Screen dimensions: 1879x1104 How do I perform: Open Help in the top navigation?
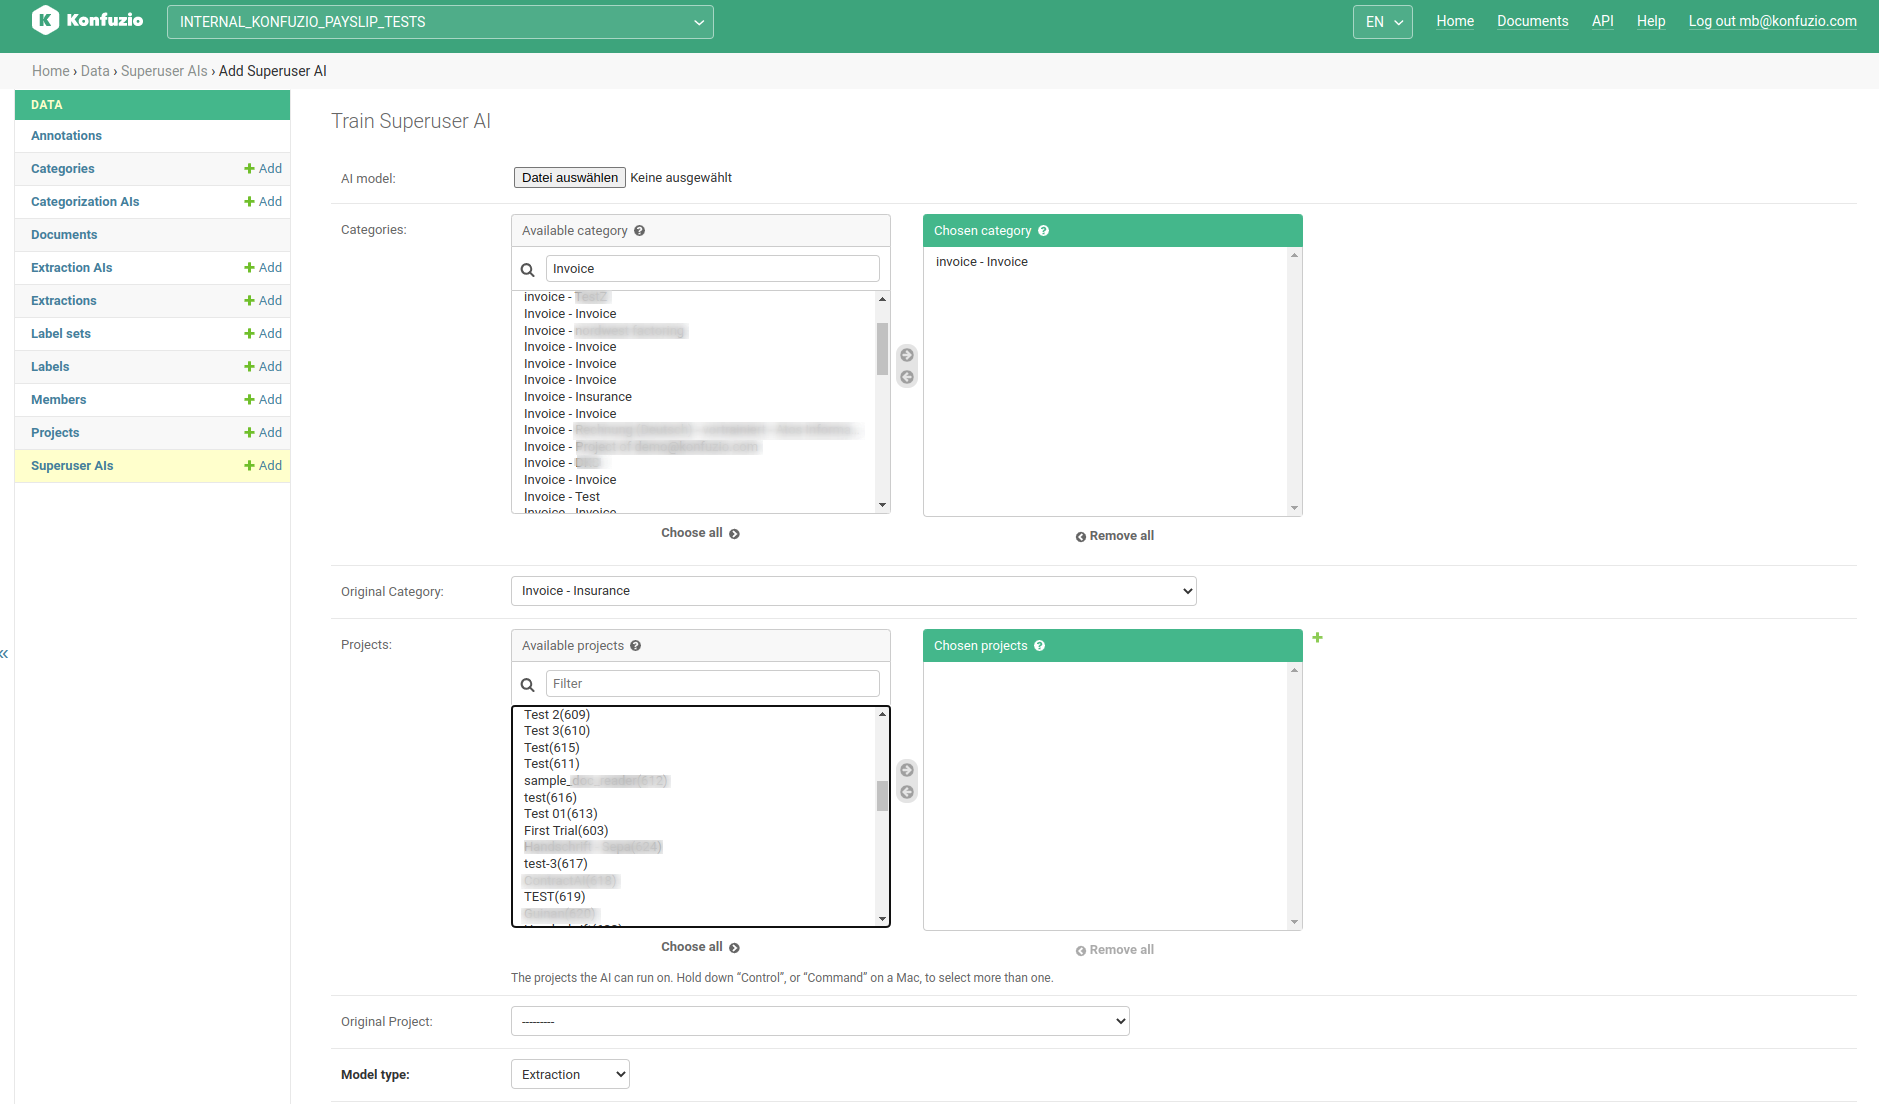pos(1651,21)
